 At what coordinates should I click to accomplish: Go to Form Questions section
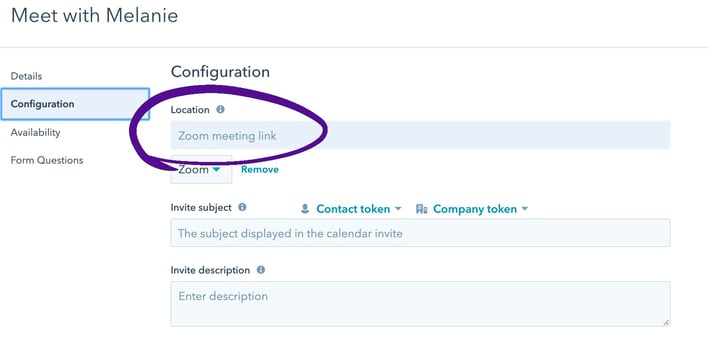47,160
